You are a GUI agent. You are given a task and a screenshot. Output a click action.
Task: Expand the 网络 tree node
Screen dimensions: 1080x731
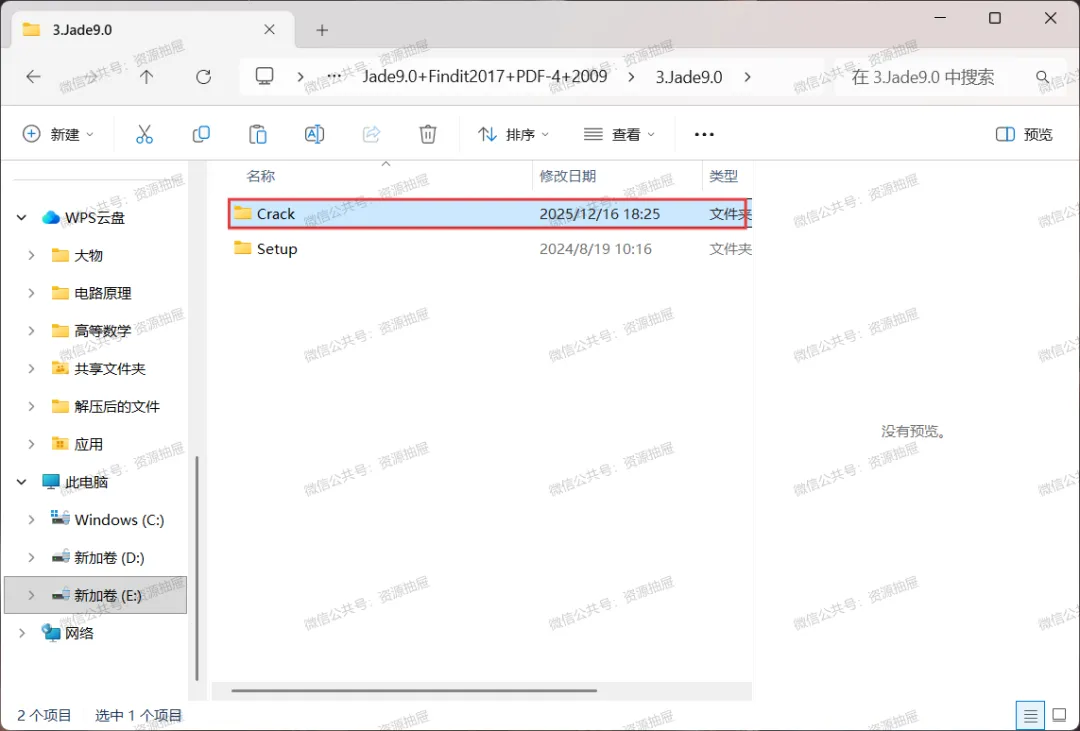[x=22, y=633]
